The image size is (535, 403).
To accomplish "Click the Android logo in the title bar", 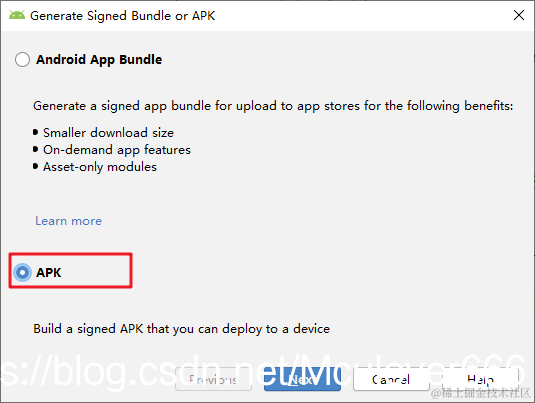I will [x=17, y=15].
